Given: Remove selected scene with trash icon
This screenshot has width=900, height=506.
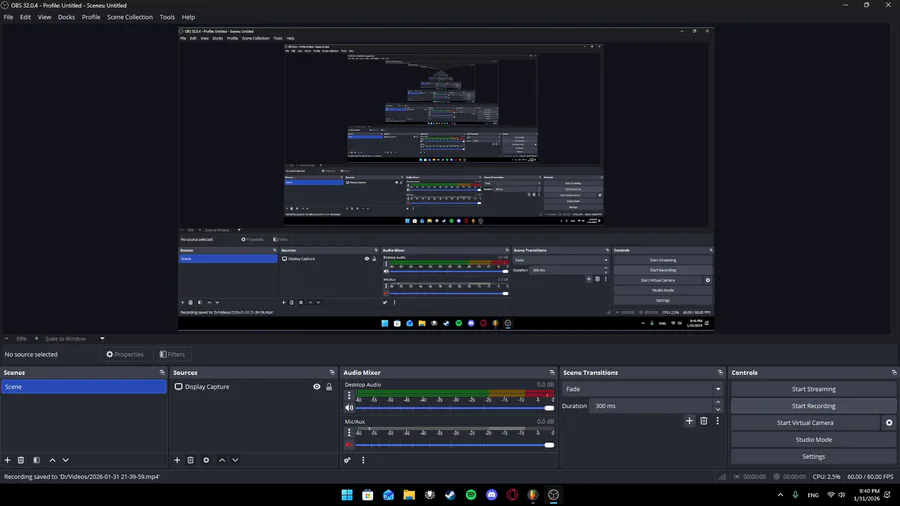Looking at the screenshot, I should pyautogui.click(x=21, y=460).
